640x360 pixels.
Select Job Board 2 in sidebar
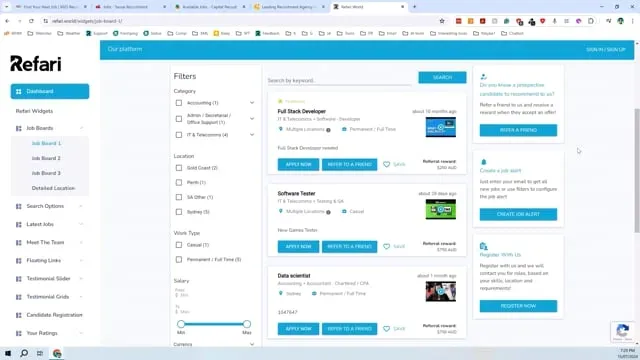pyautogui.click(x=46, y=158)
